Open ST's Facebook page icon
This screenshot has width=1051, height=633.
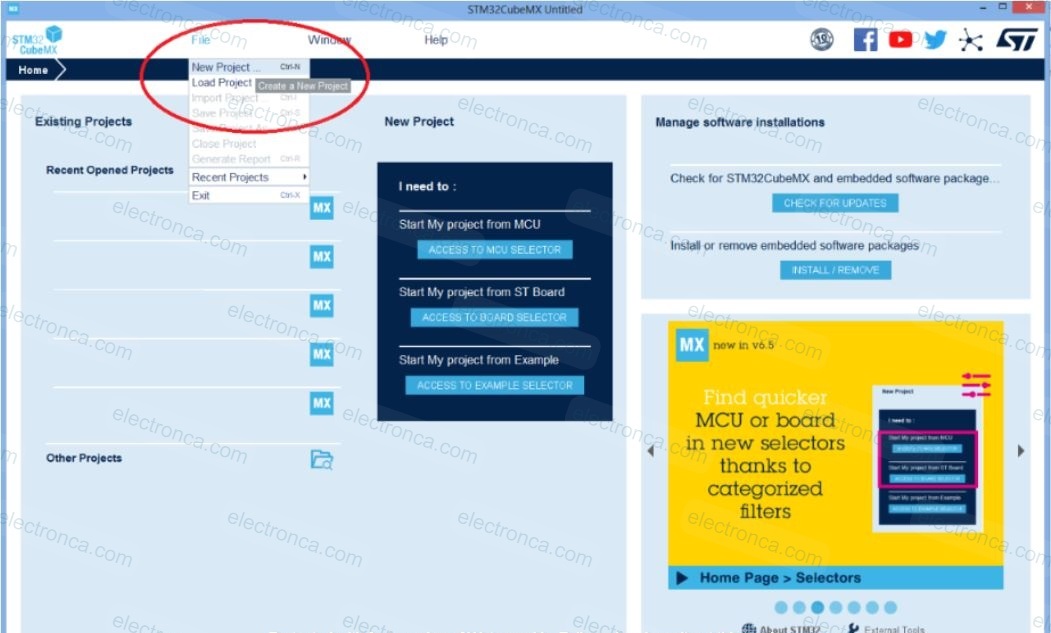click(x=865, y=40)
